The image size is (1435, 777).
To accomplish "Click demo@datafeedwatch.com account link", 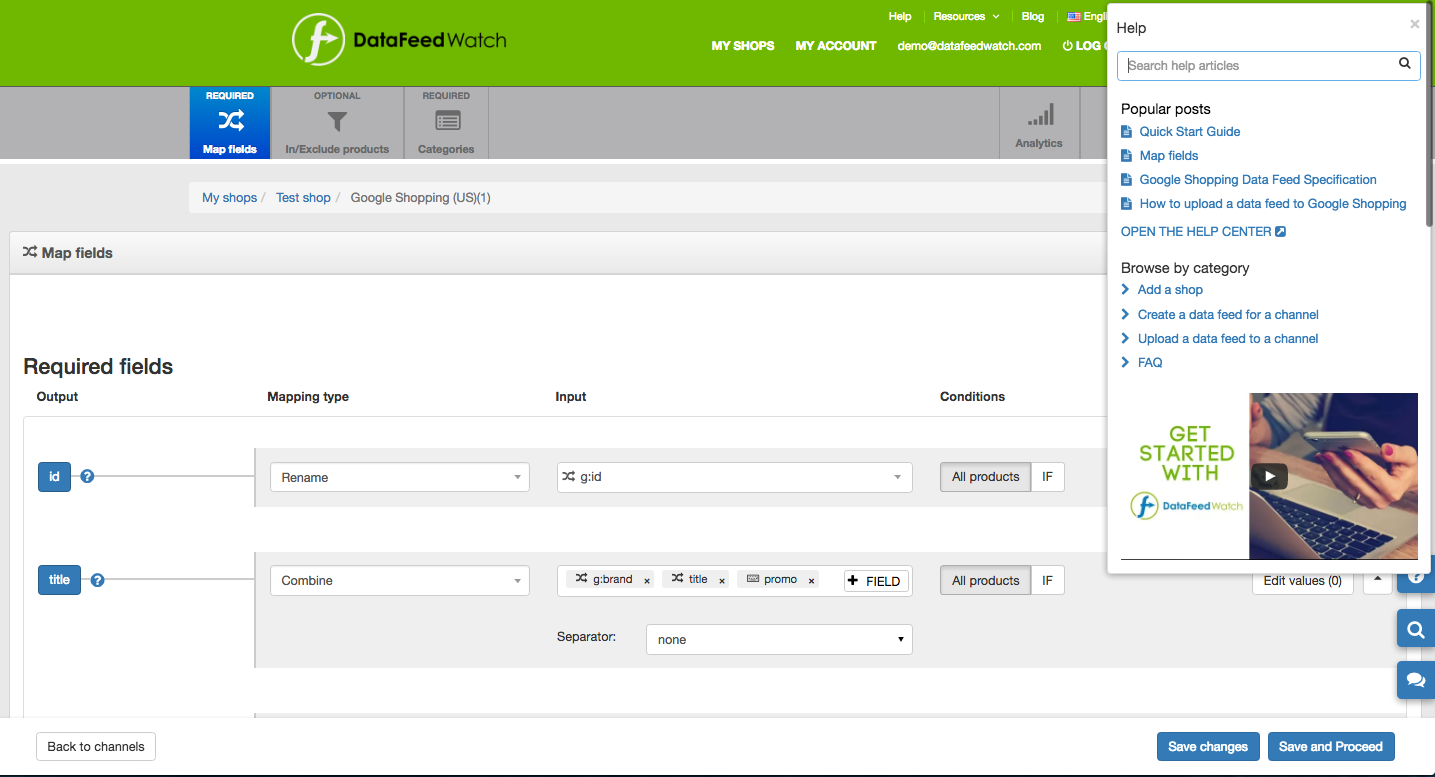I will point(969,46).
